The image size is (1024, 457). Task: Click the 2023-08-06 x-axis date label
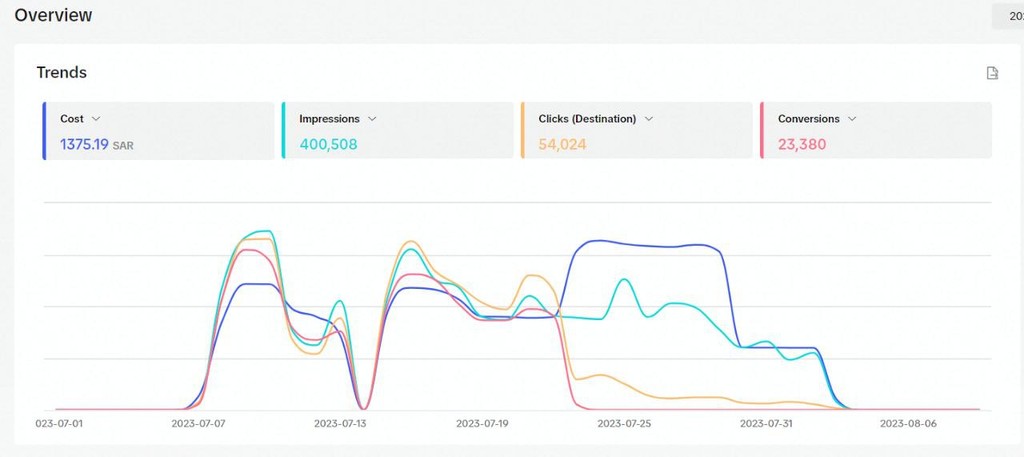coord(906,423)
